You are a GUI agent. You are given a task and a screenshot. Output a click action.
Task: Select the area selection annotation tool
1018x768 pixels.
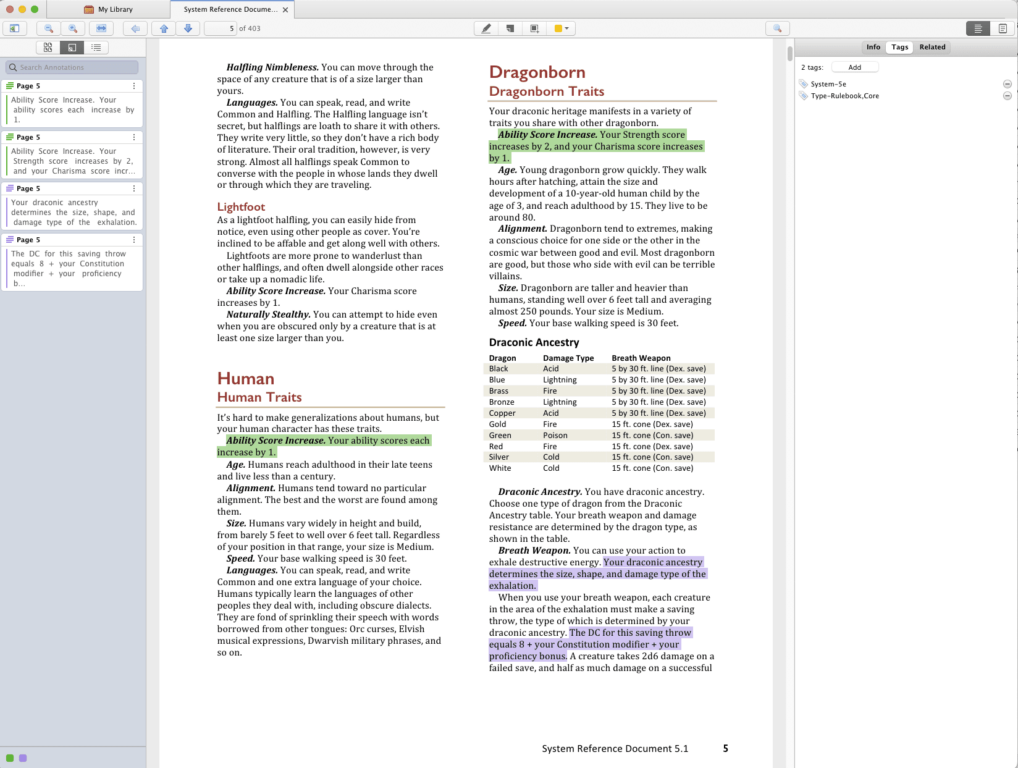[x=535, y=27]
